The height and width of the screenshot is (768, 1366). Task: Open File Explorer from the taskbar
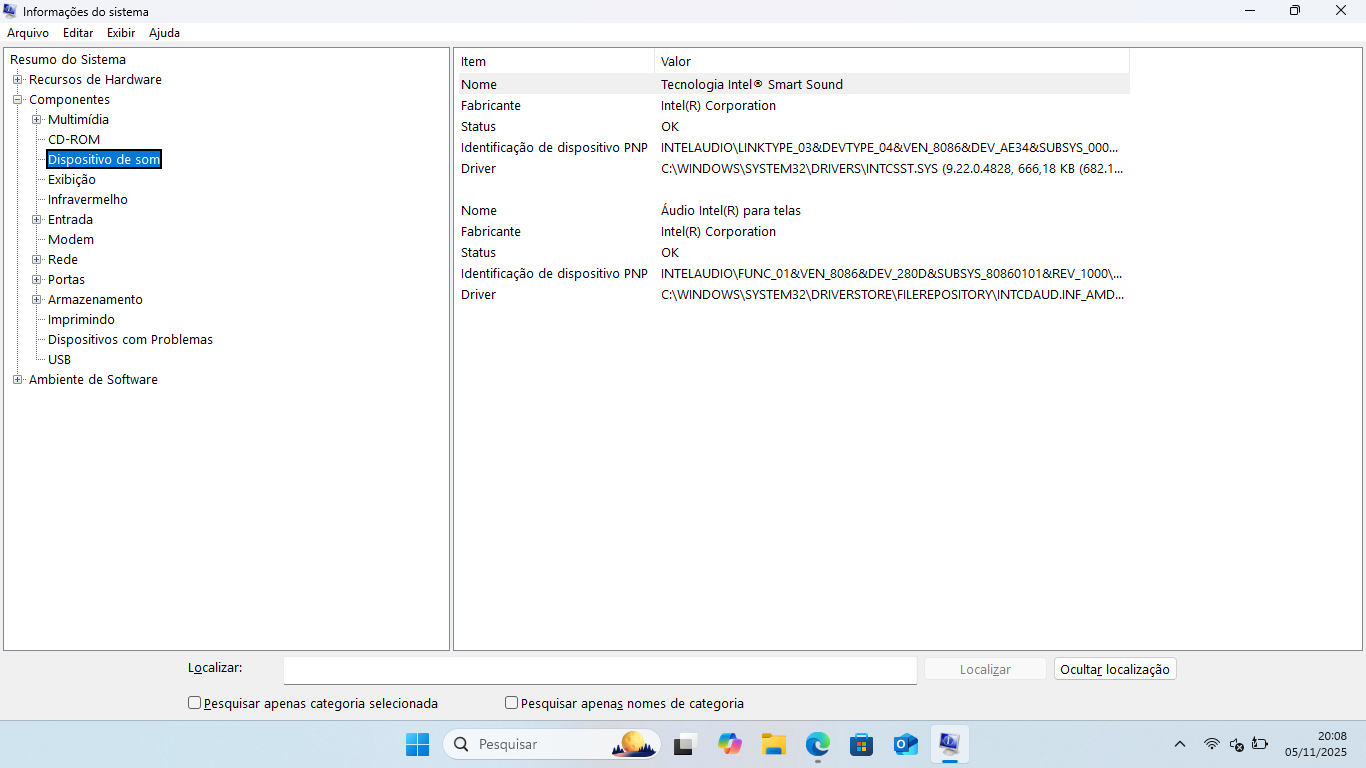(x=773, y=744)
